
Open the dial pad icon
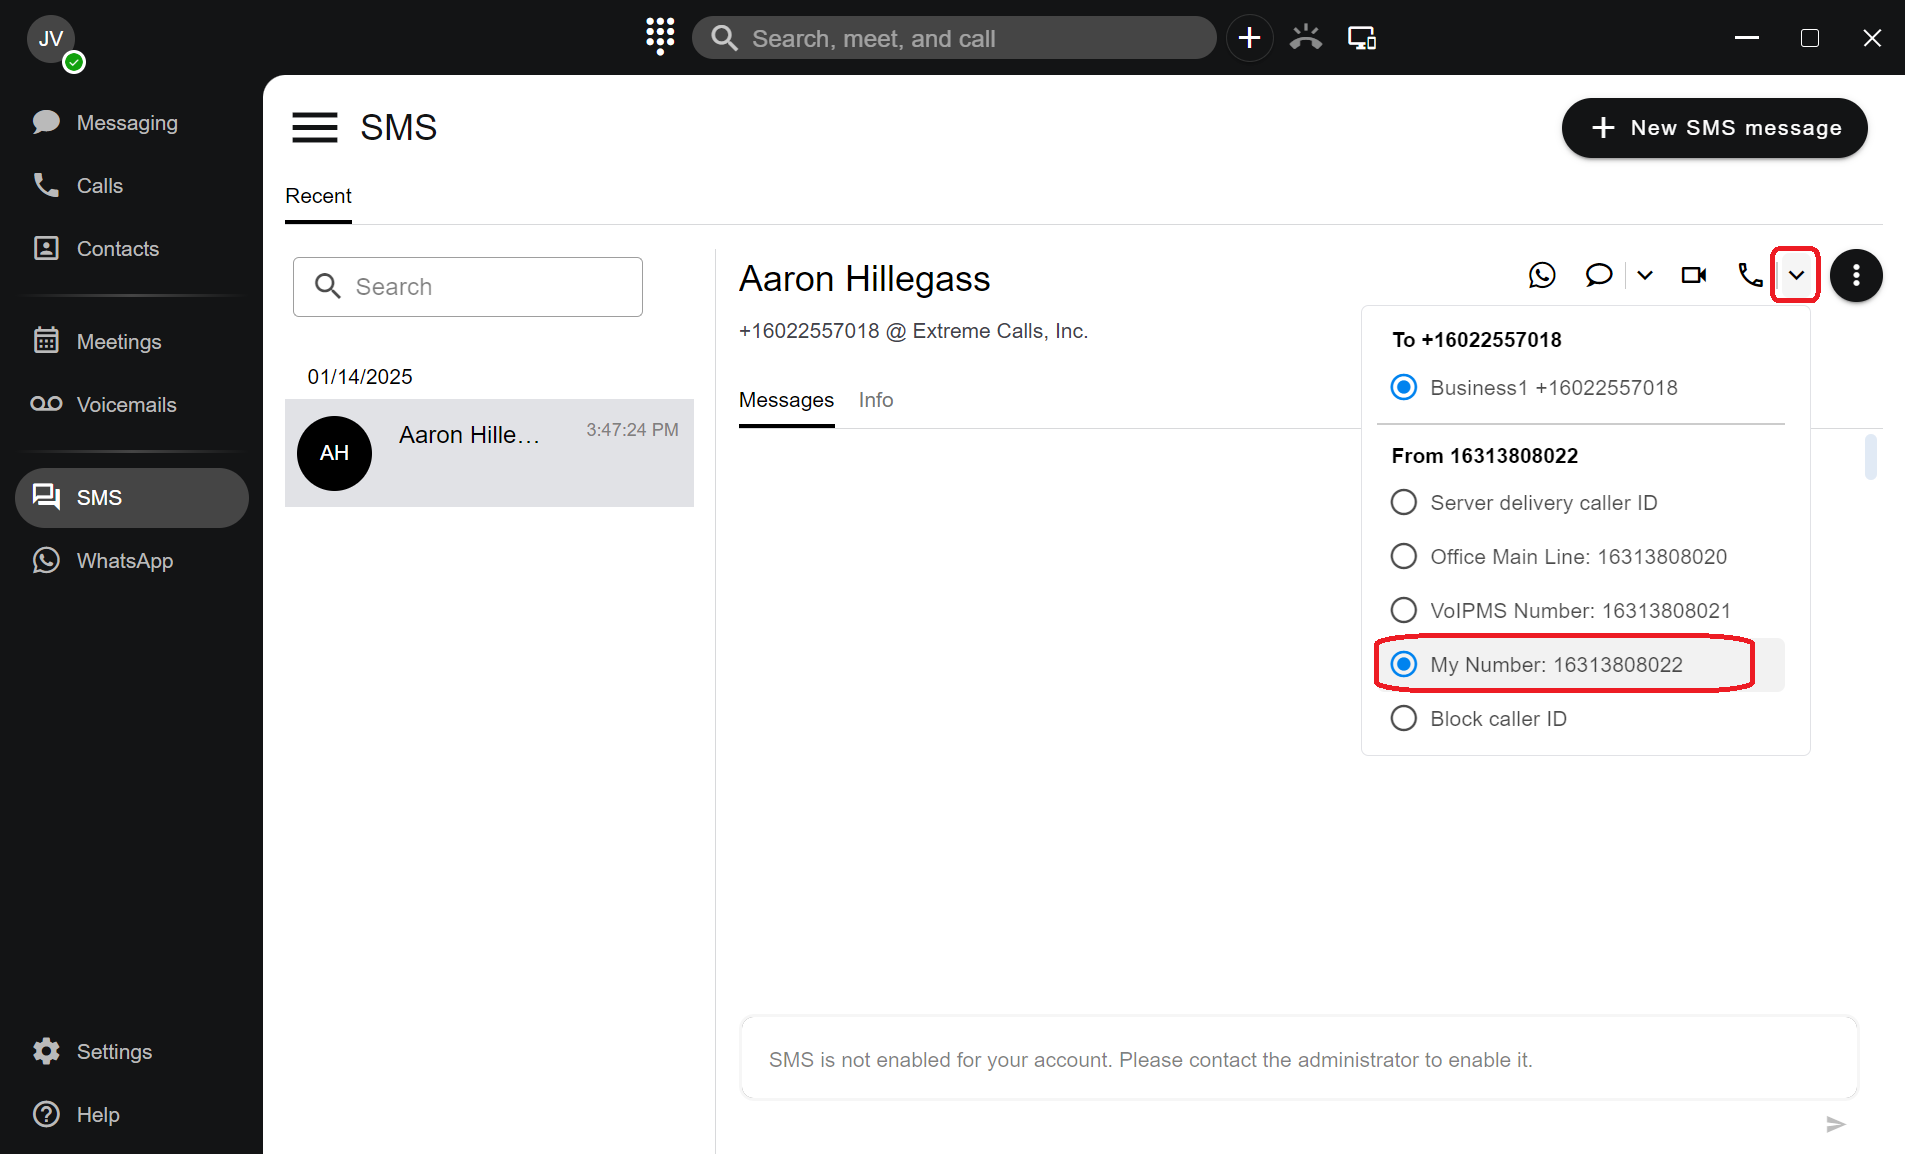click(x=660, y=37)
